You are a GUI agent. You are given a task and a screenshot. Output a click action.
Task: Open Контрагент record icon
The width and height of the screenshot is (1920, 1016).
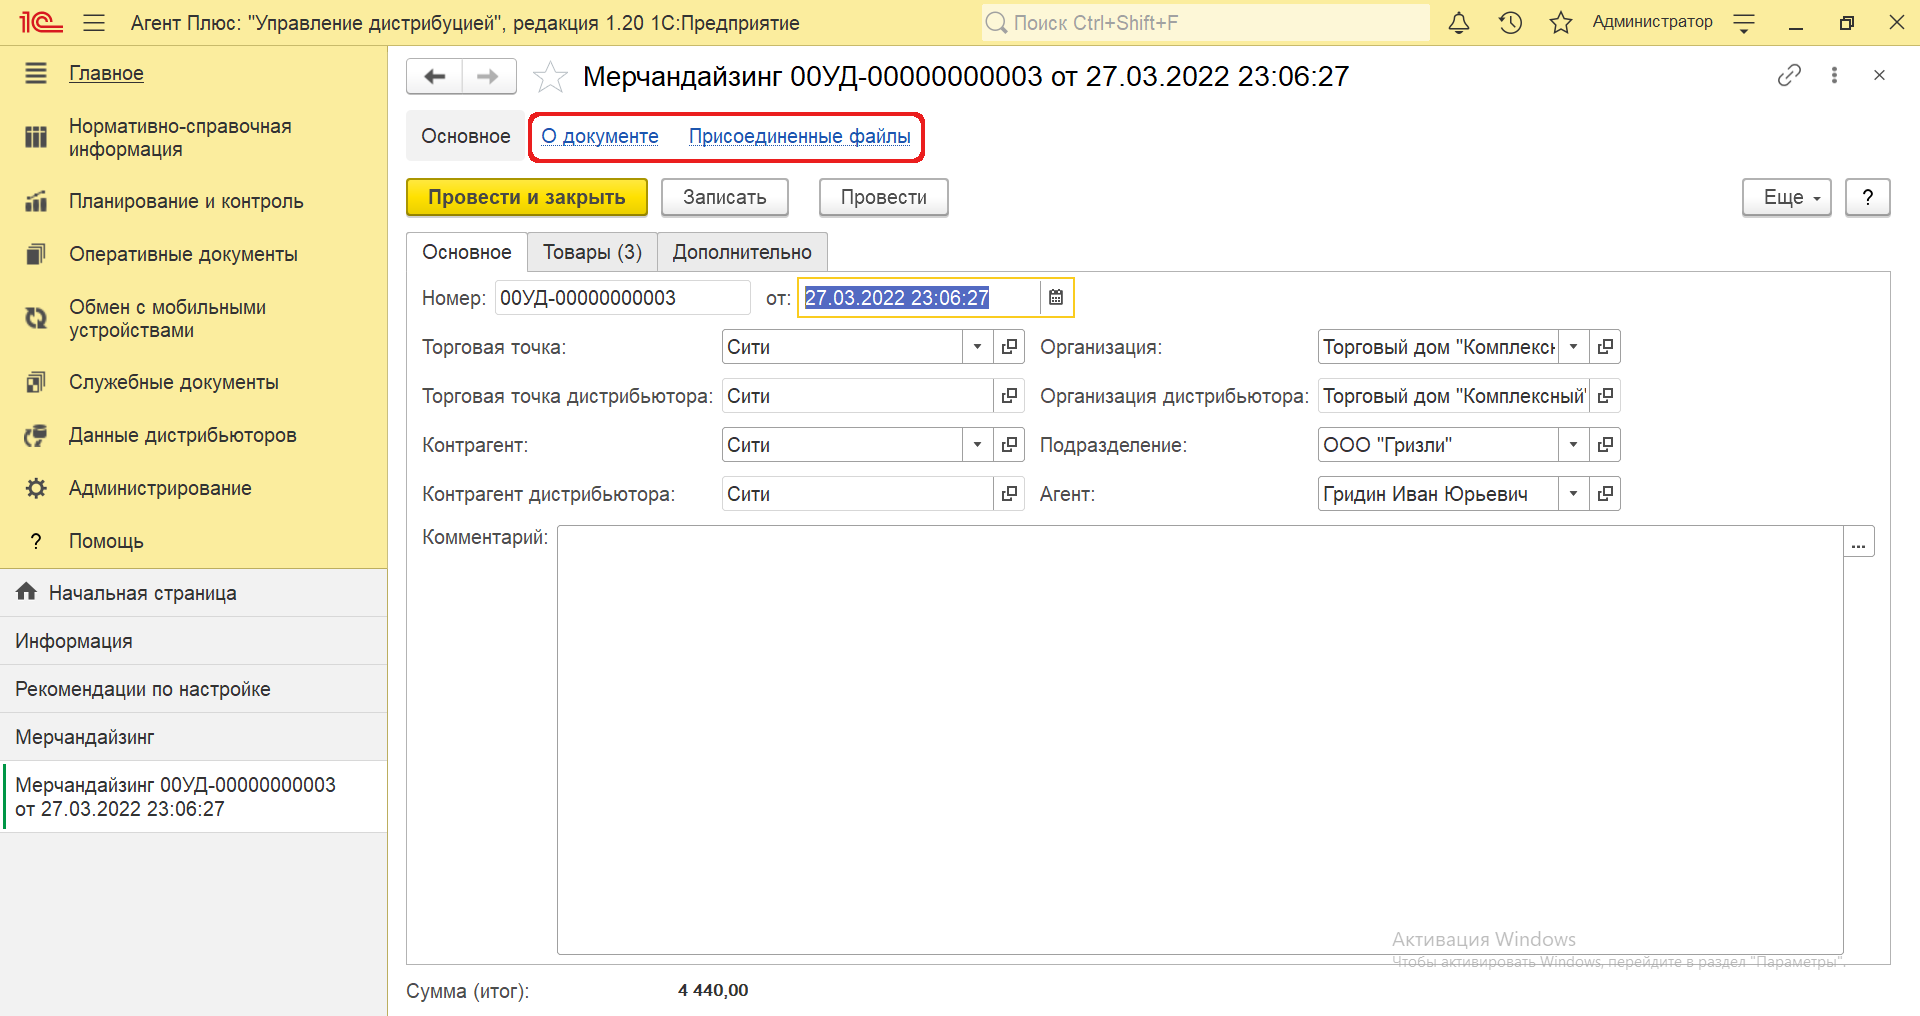1009,444
